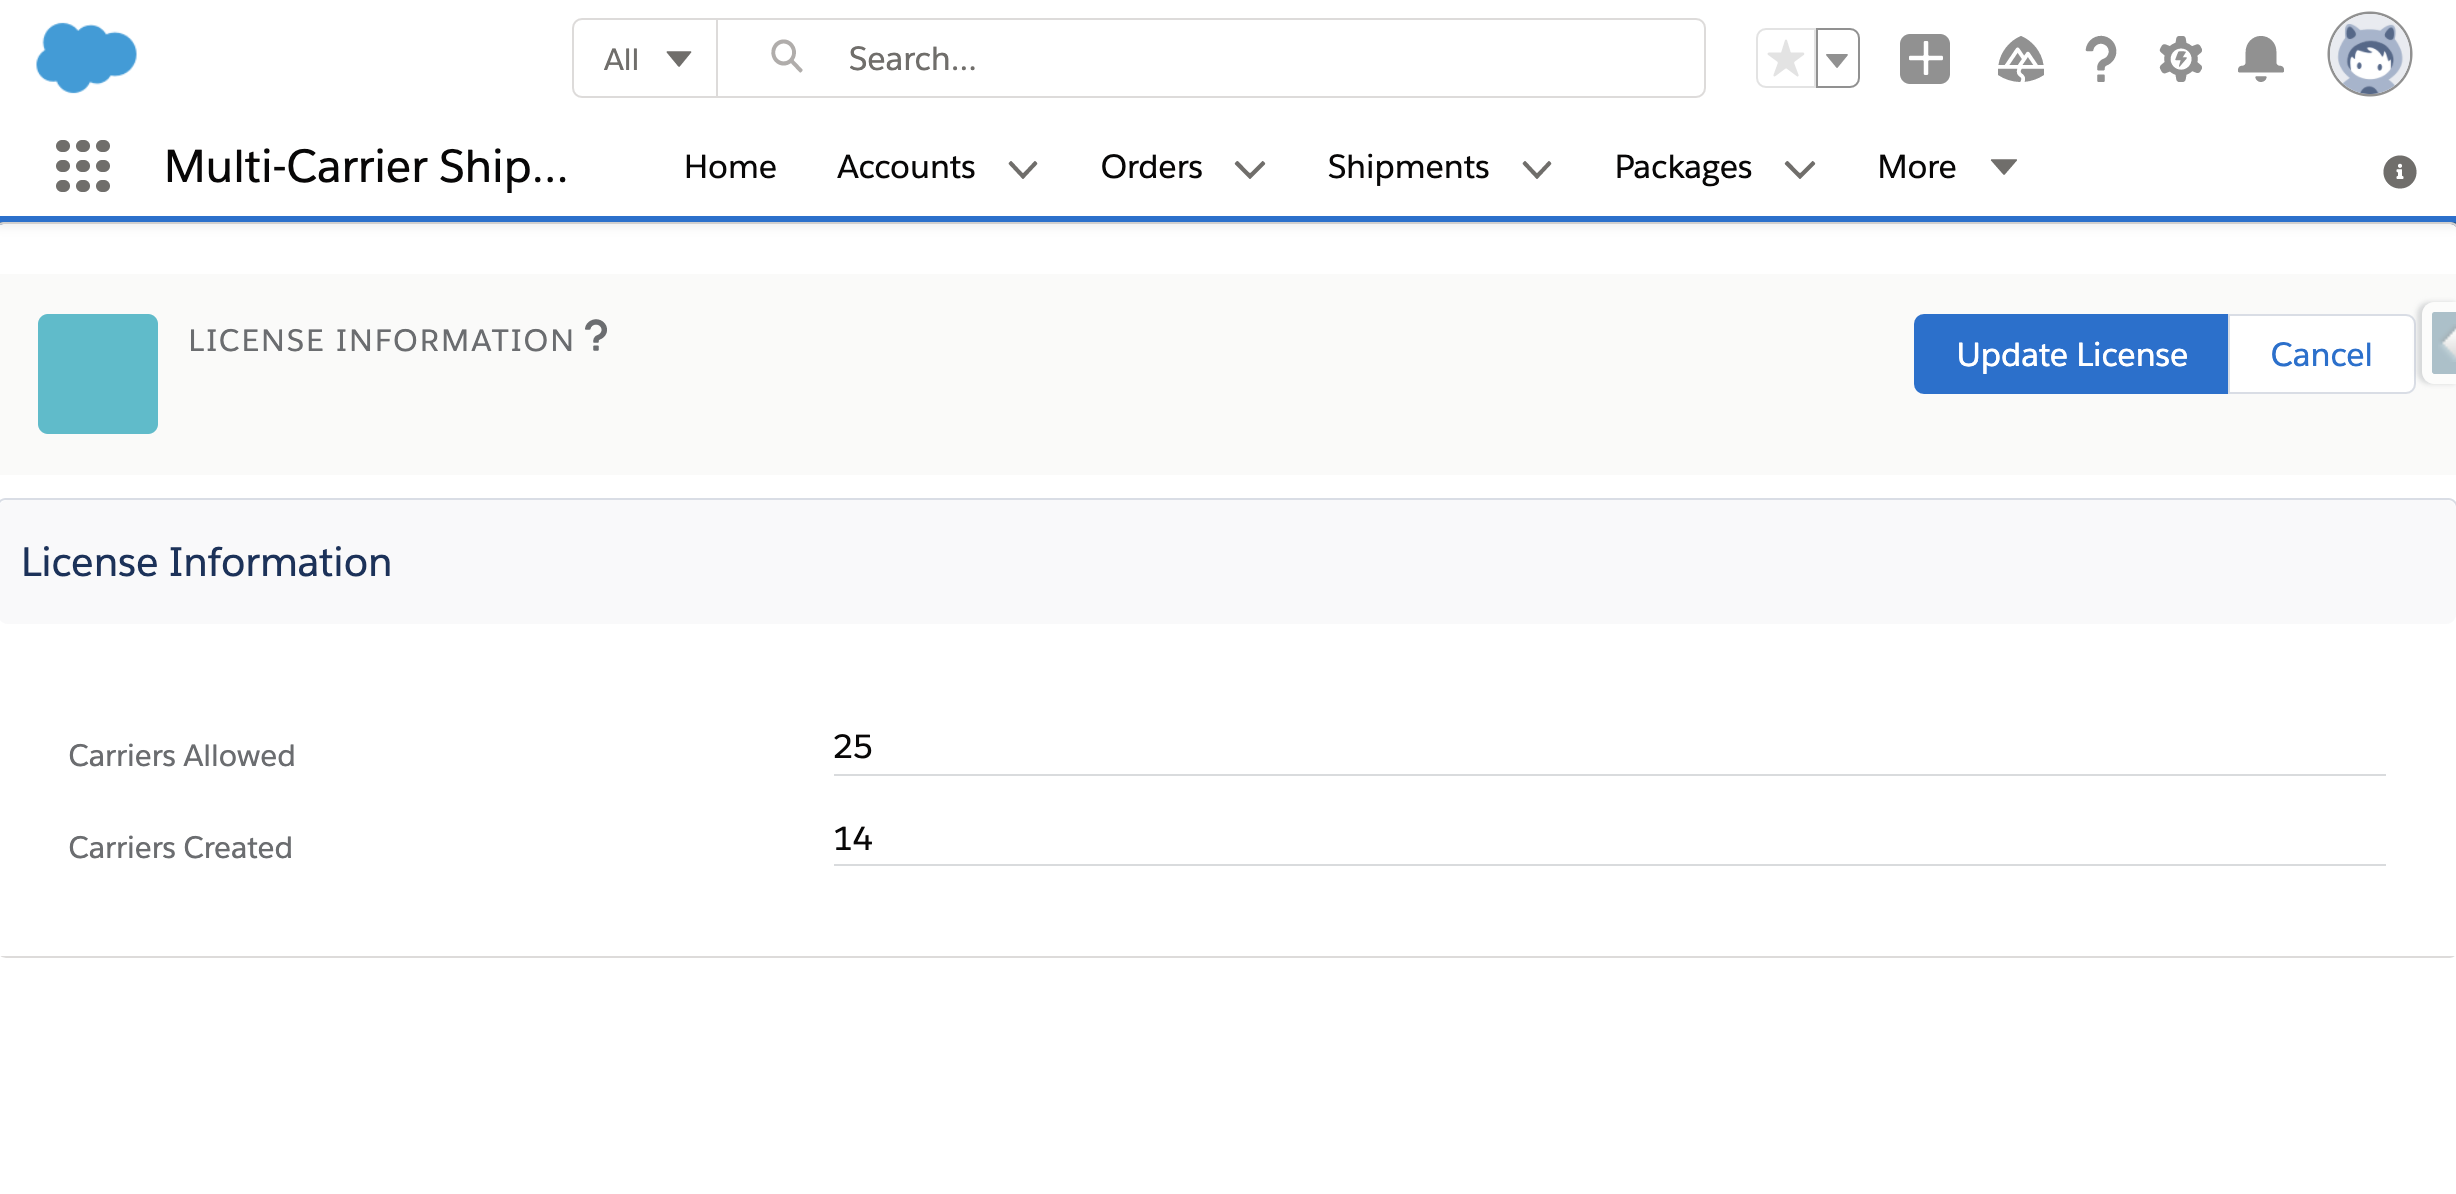Open the All search scope dropdown
This screenshot has height=1194, width=2456.
[x=646, y=59]
